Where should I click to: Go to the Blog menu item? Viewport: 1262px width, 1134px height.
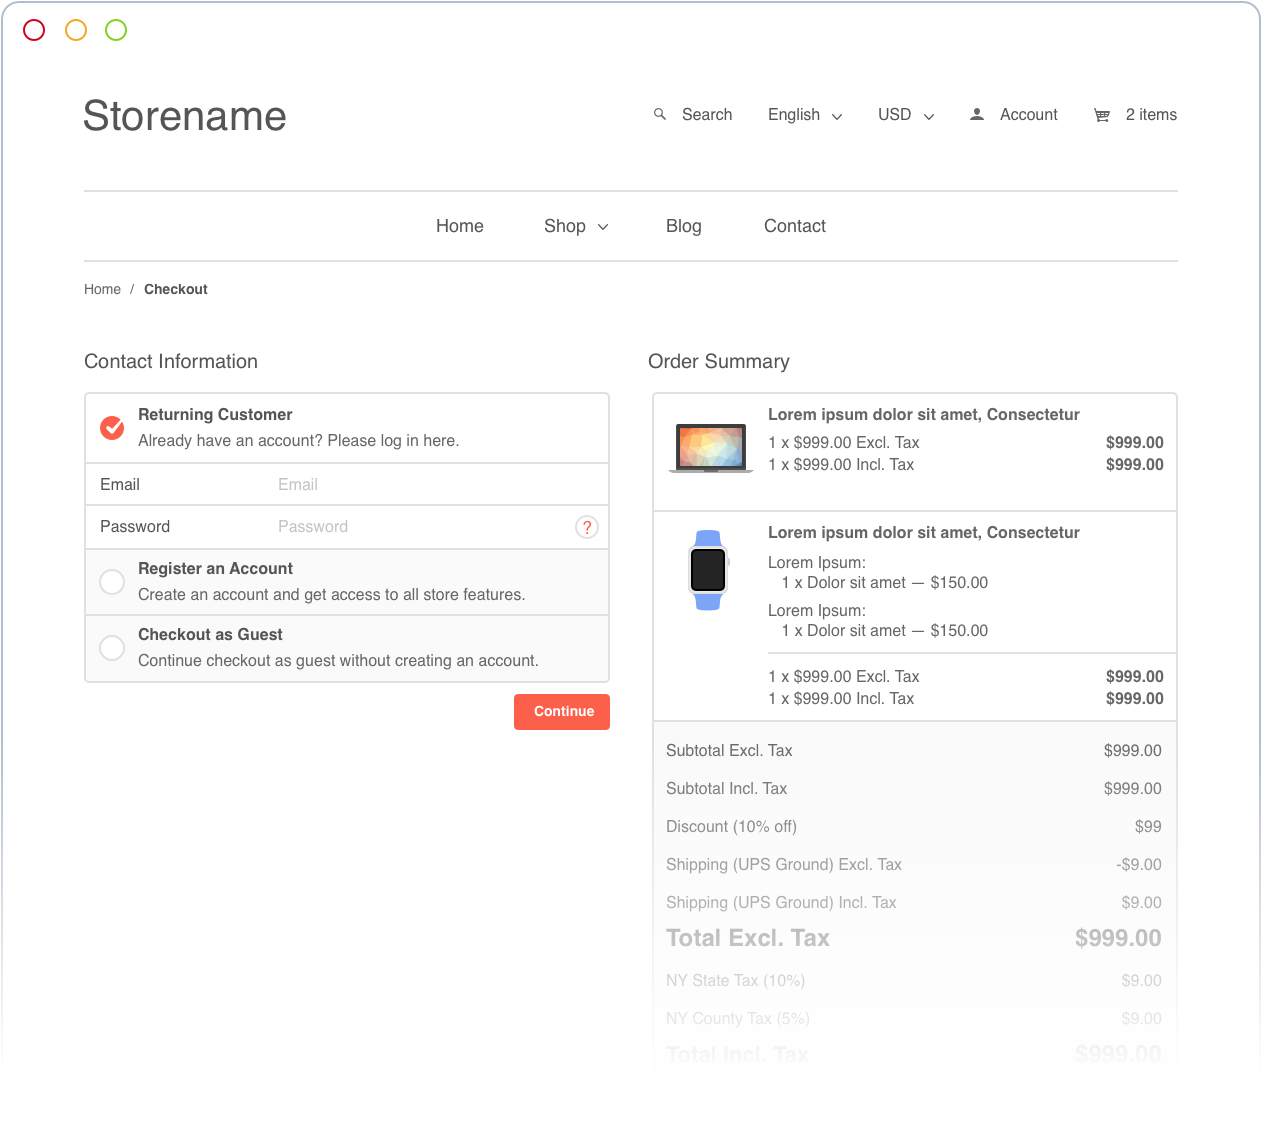point(683,226)
